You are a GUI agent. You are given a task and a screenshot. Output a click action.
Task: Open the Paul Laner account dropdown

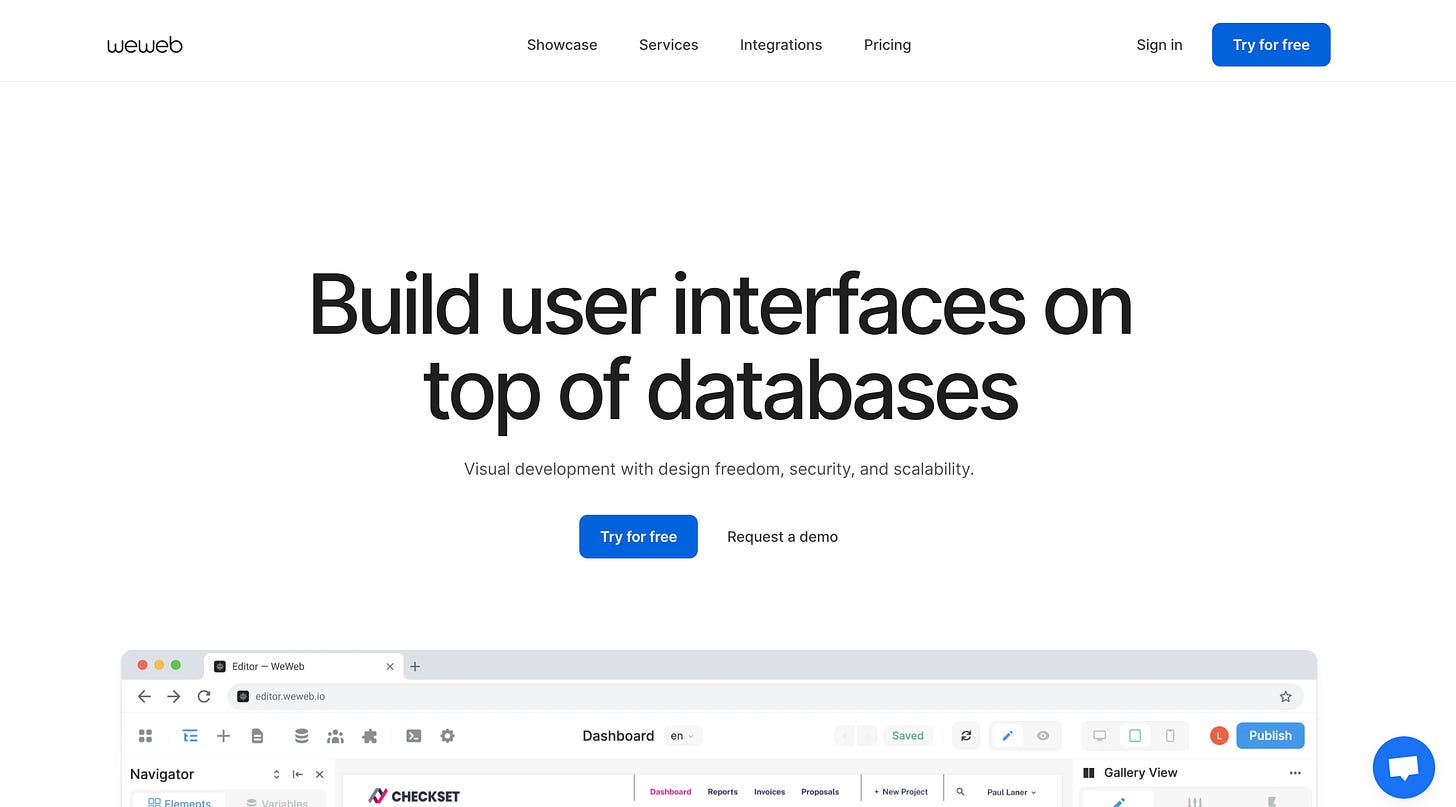(1009, 791)
